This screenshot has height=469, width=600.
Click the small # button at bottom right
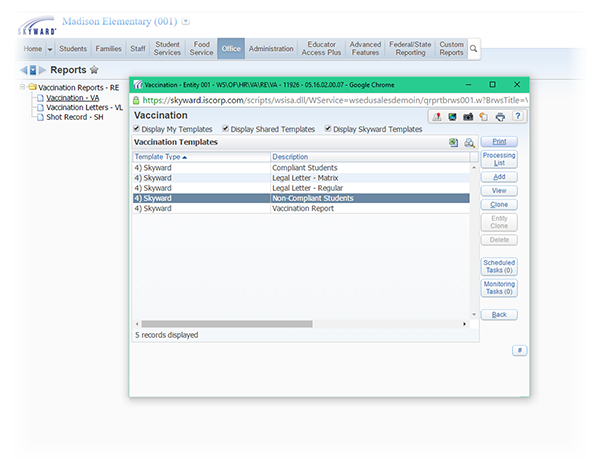519,350
